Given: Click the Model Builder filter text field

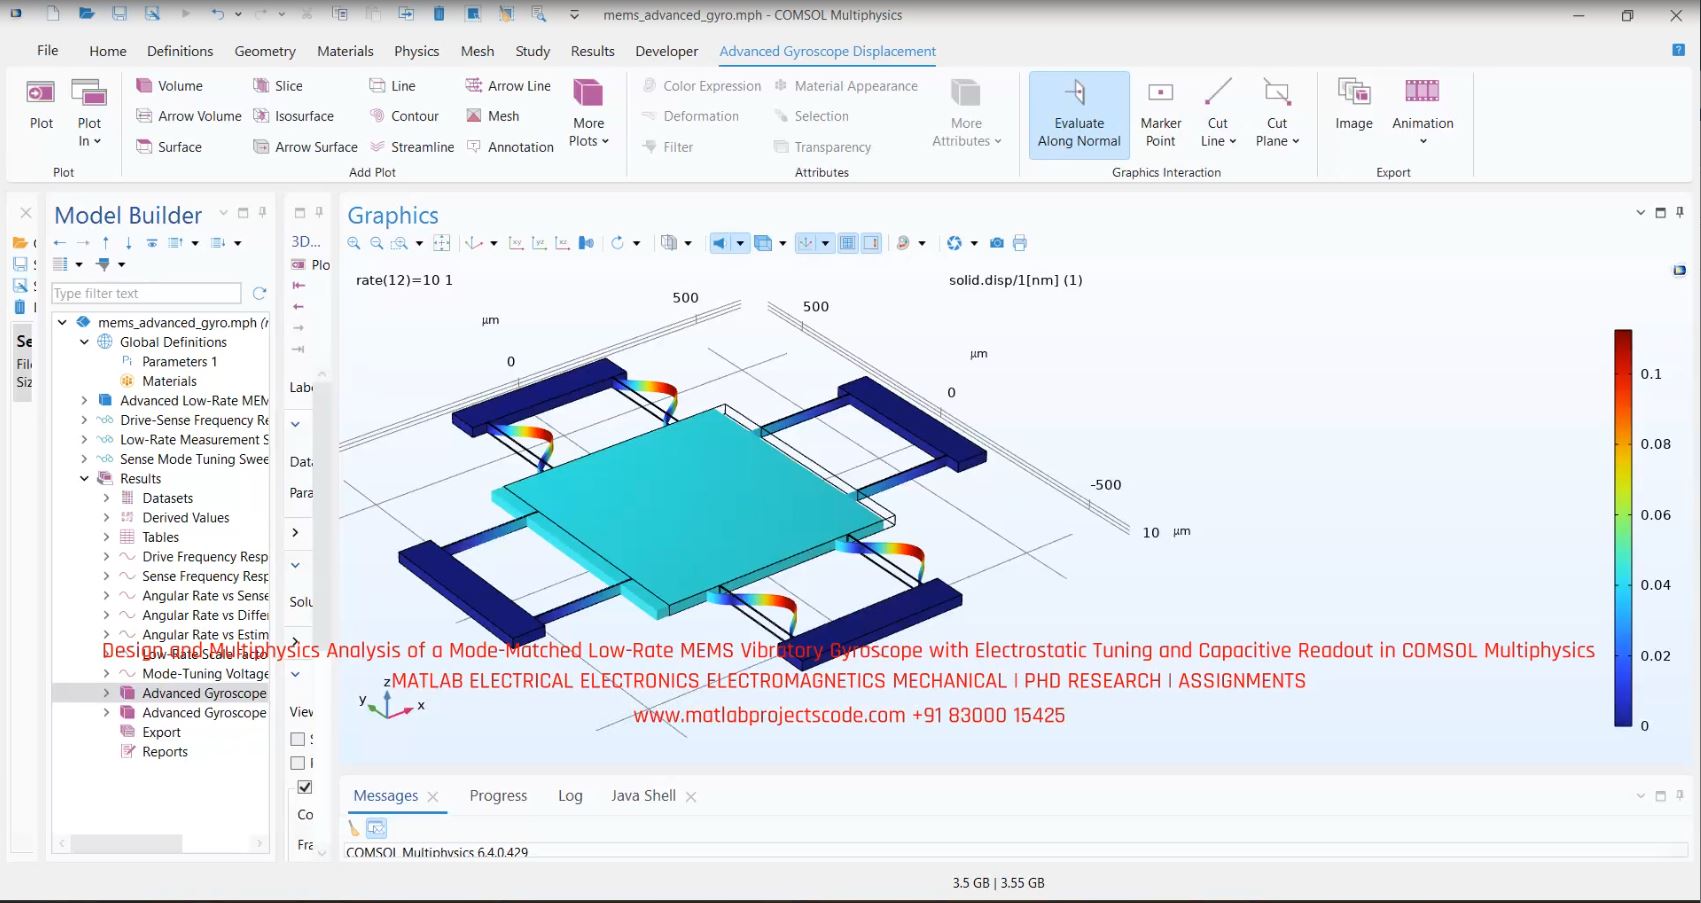Looking at the screenshot, I should pyautogui.click(x=146, y=293).
